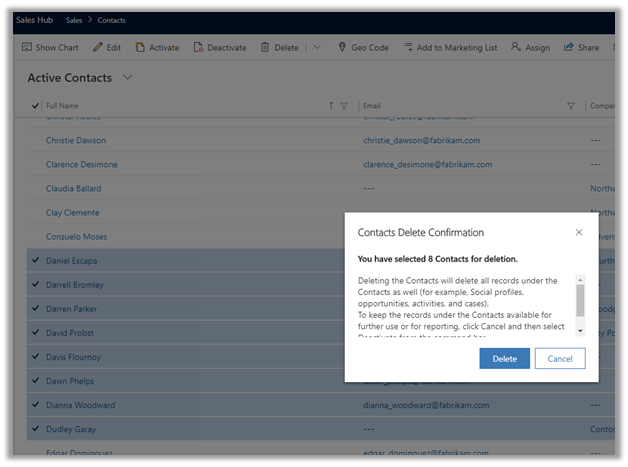The height and width of the screenshot is (467, 628).
Task: Click the Activate icon in command bar
Action: pyautogui.click(x=141, y=47)
